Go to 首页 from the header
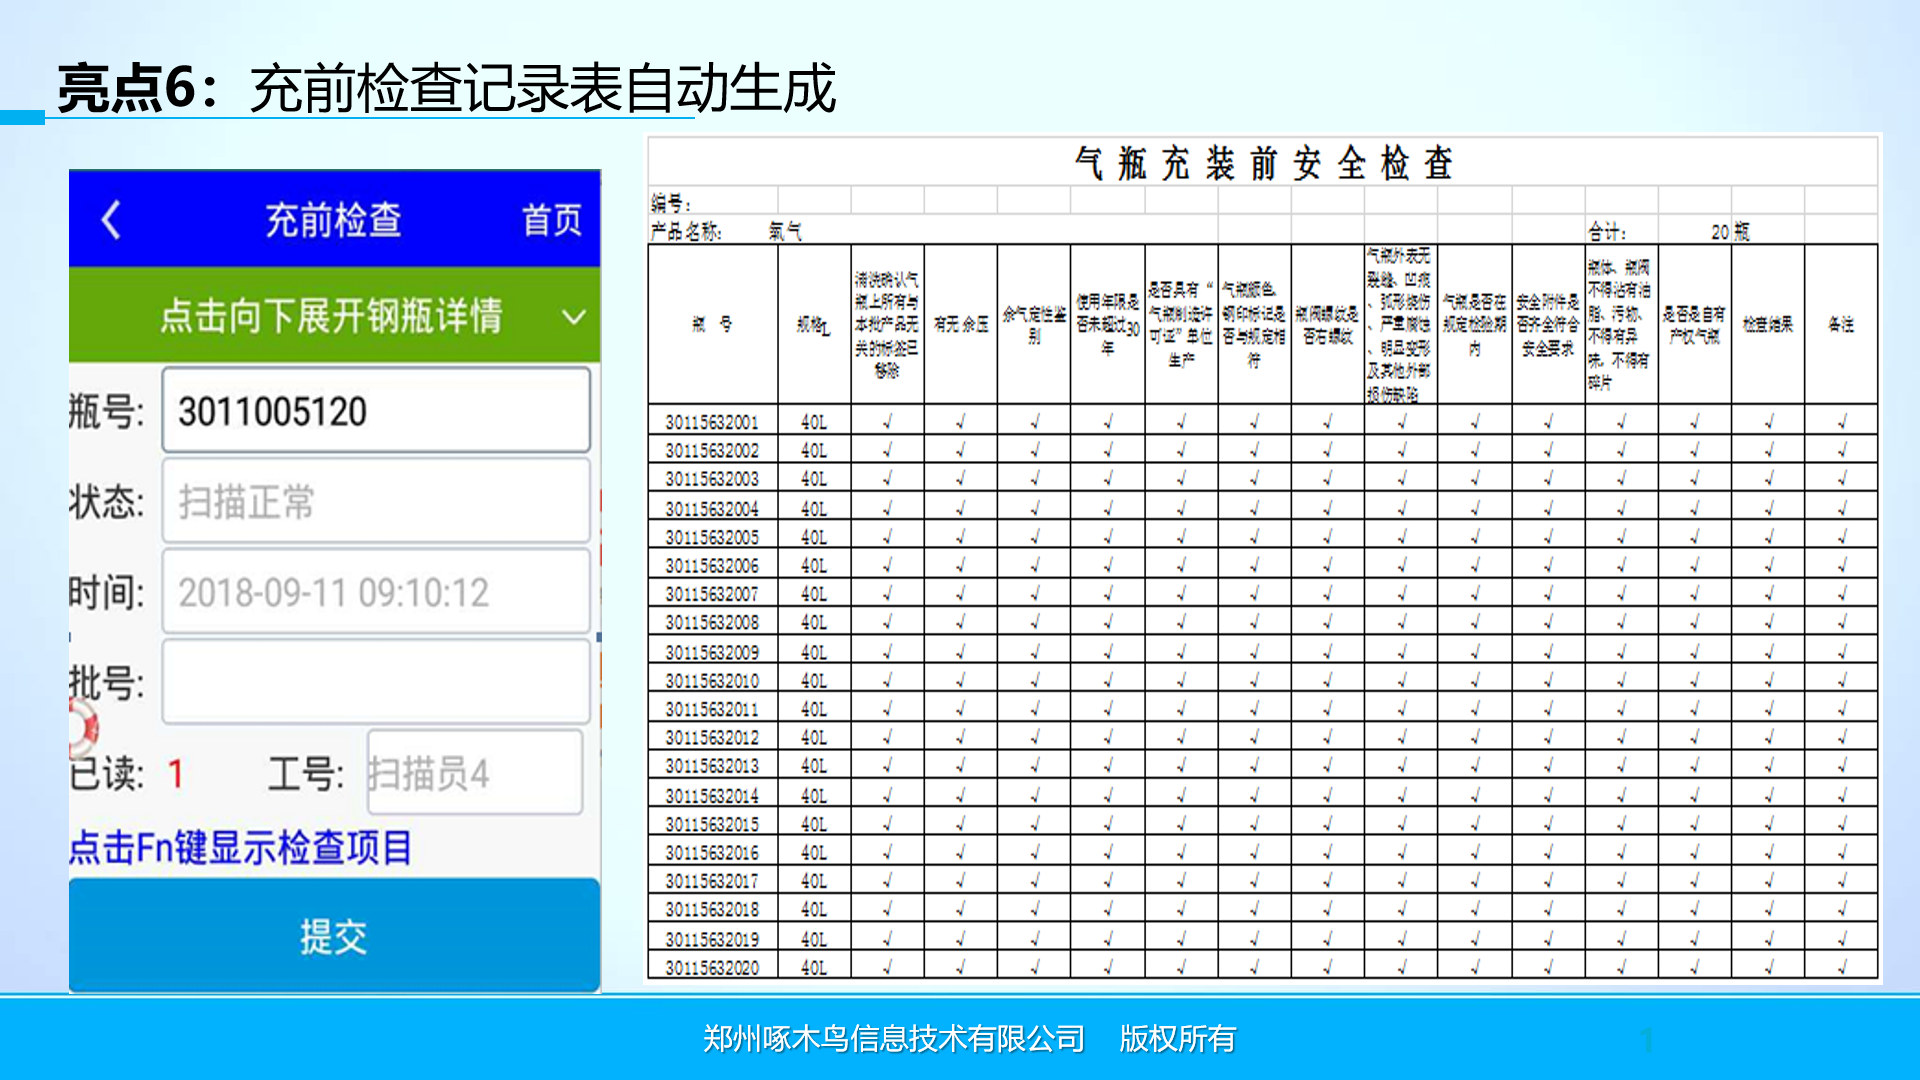This screenshot has width=1920, height=1080. (551, 220)
